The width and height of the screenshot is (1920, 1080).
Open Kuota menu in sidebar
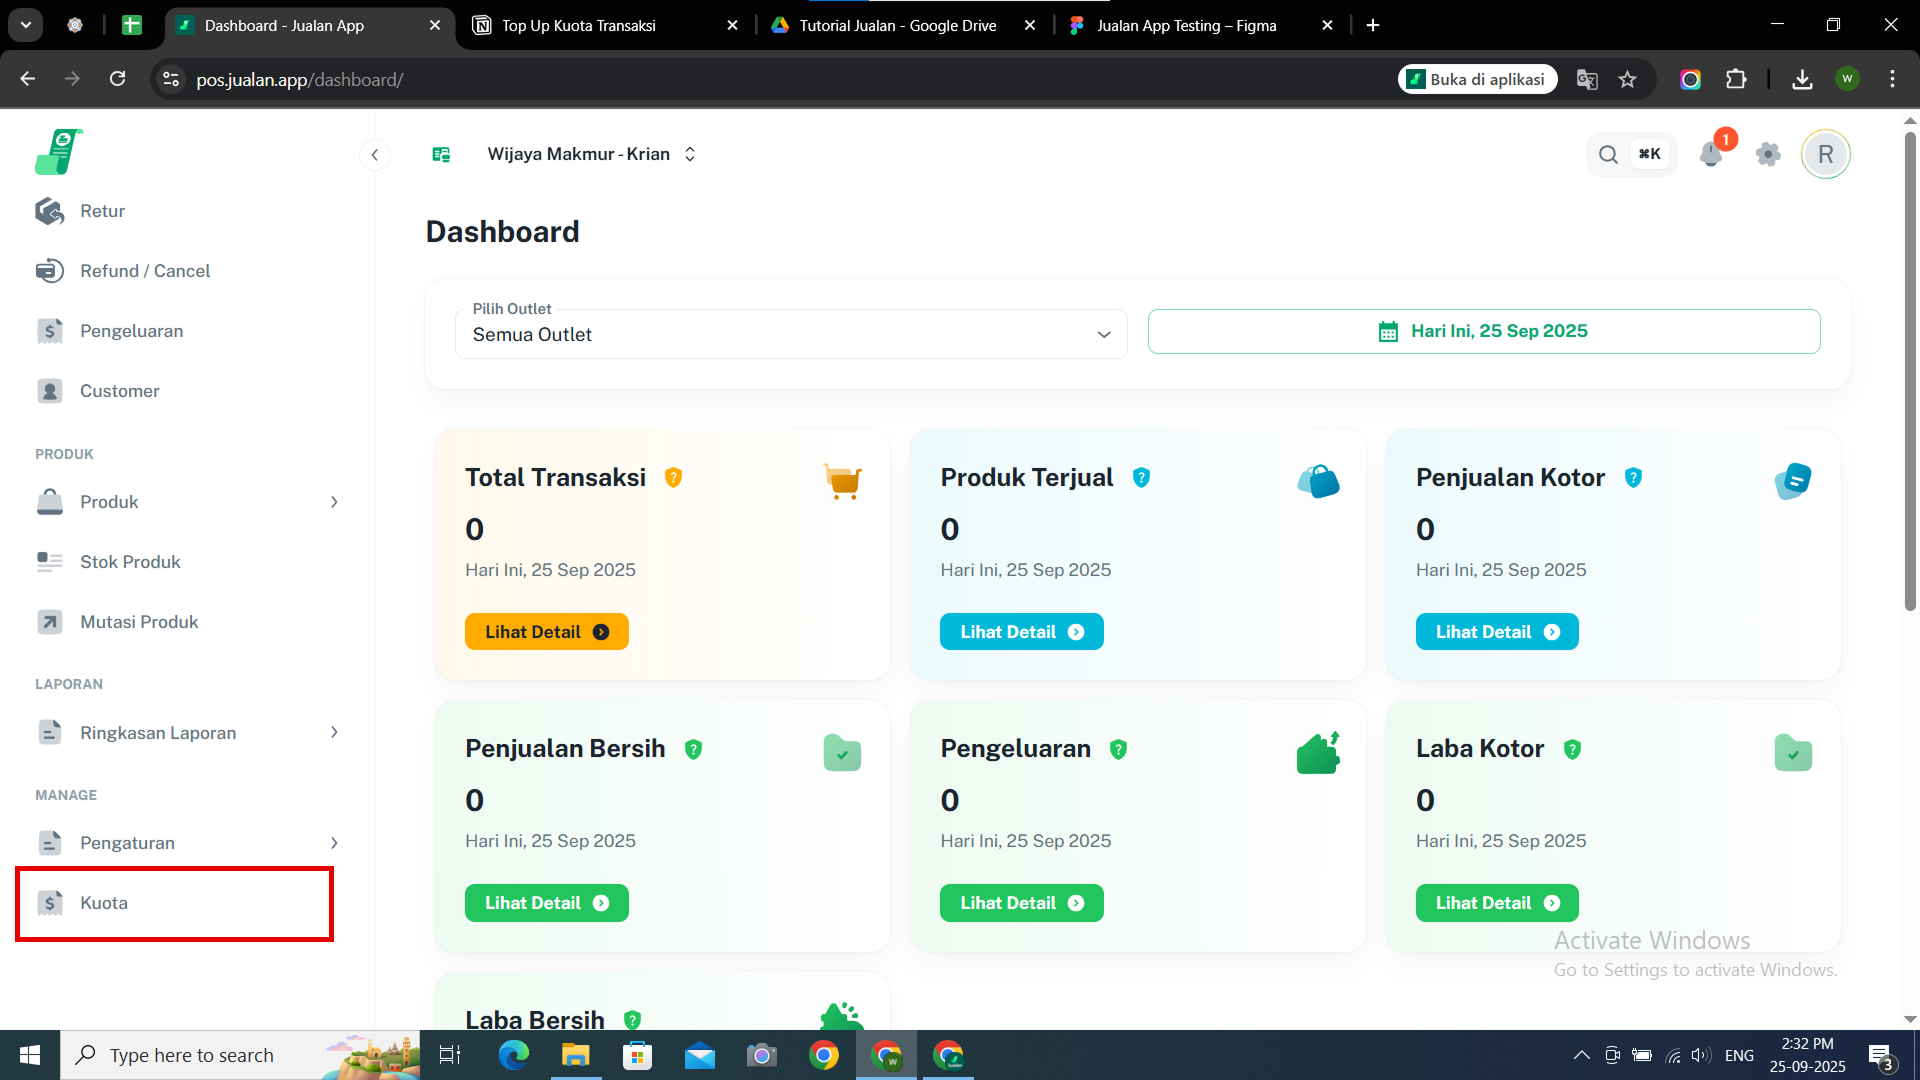point(104,903)
